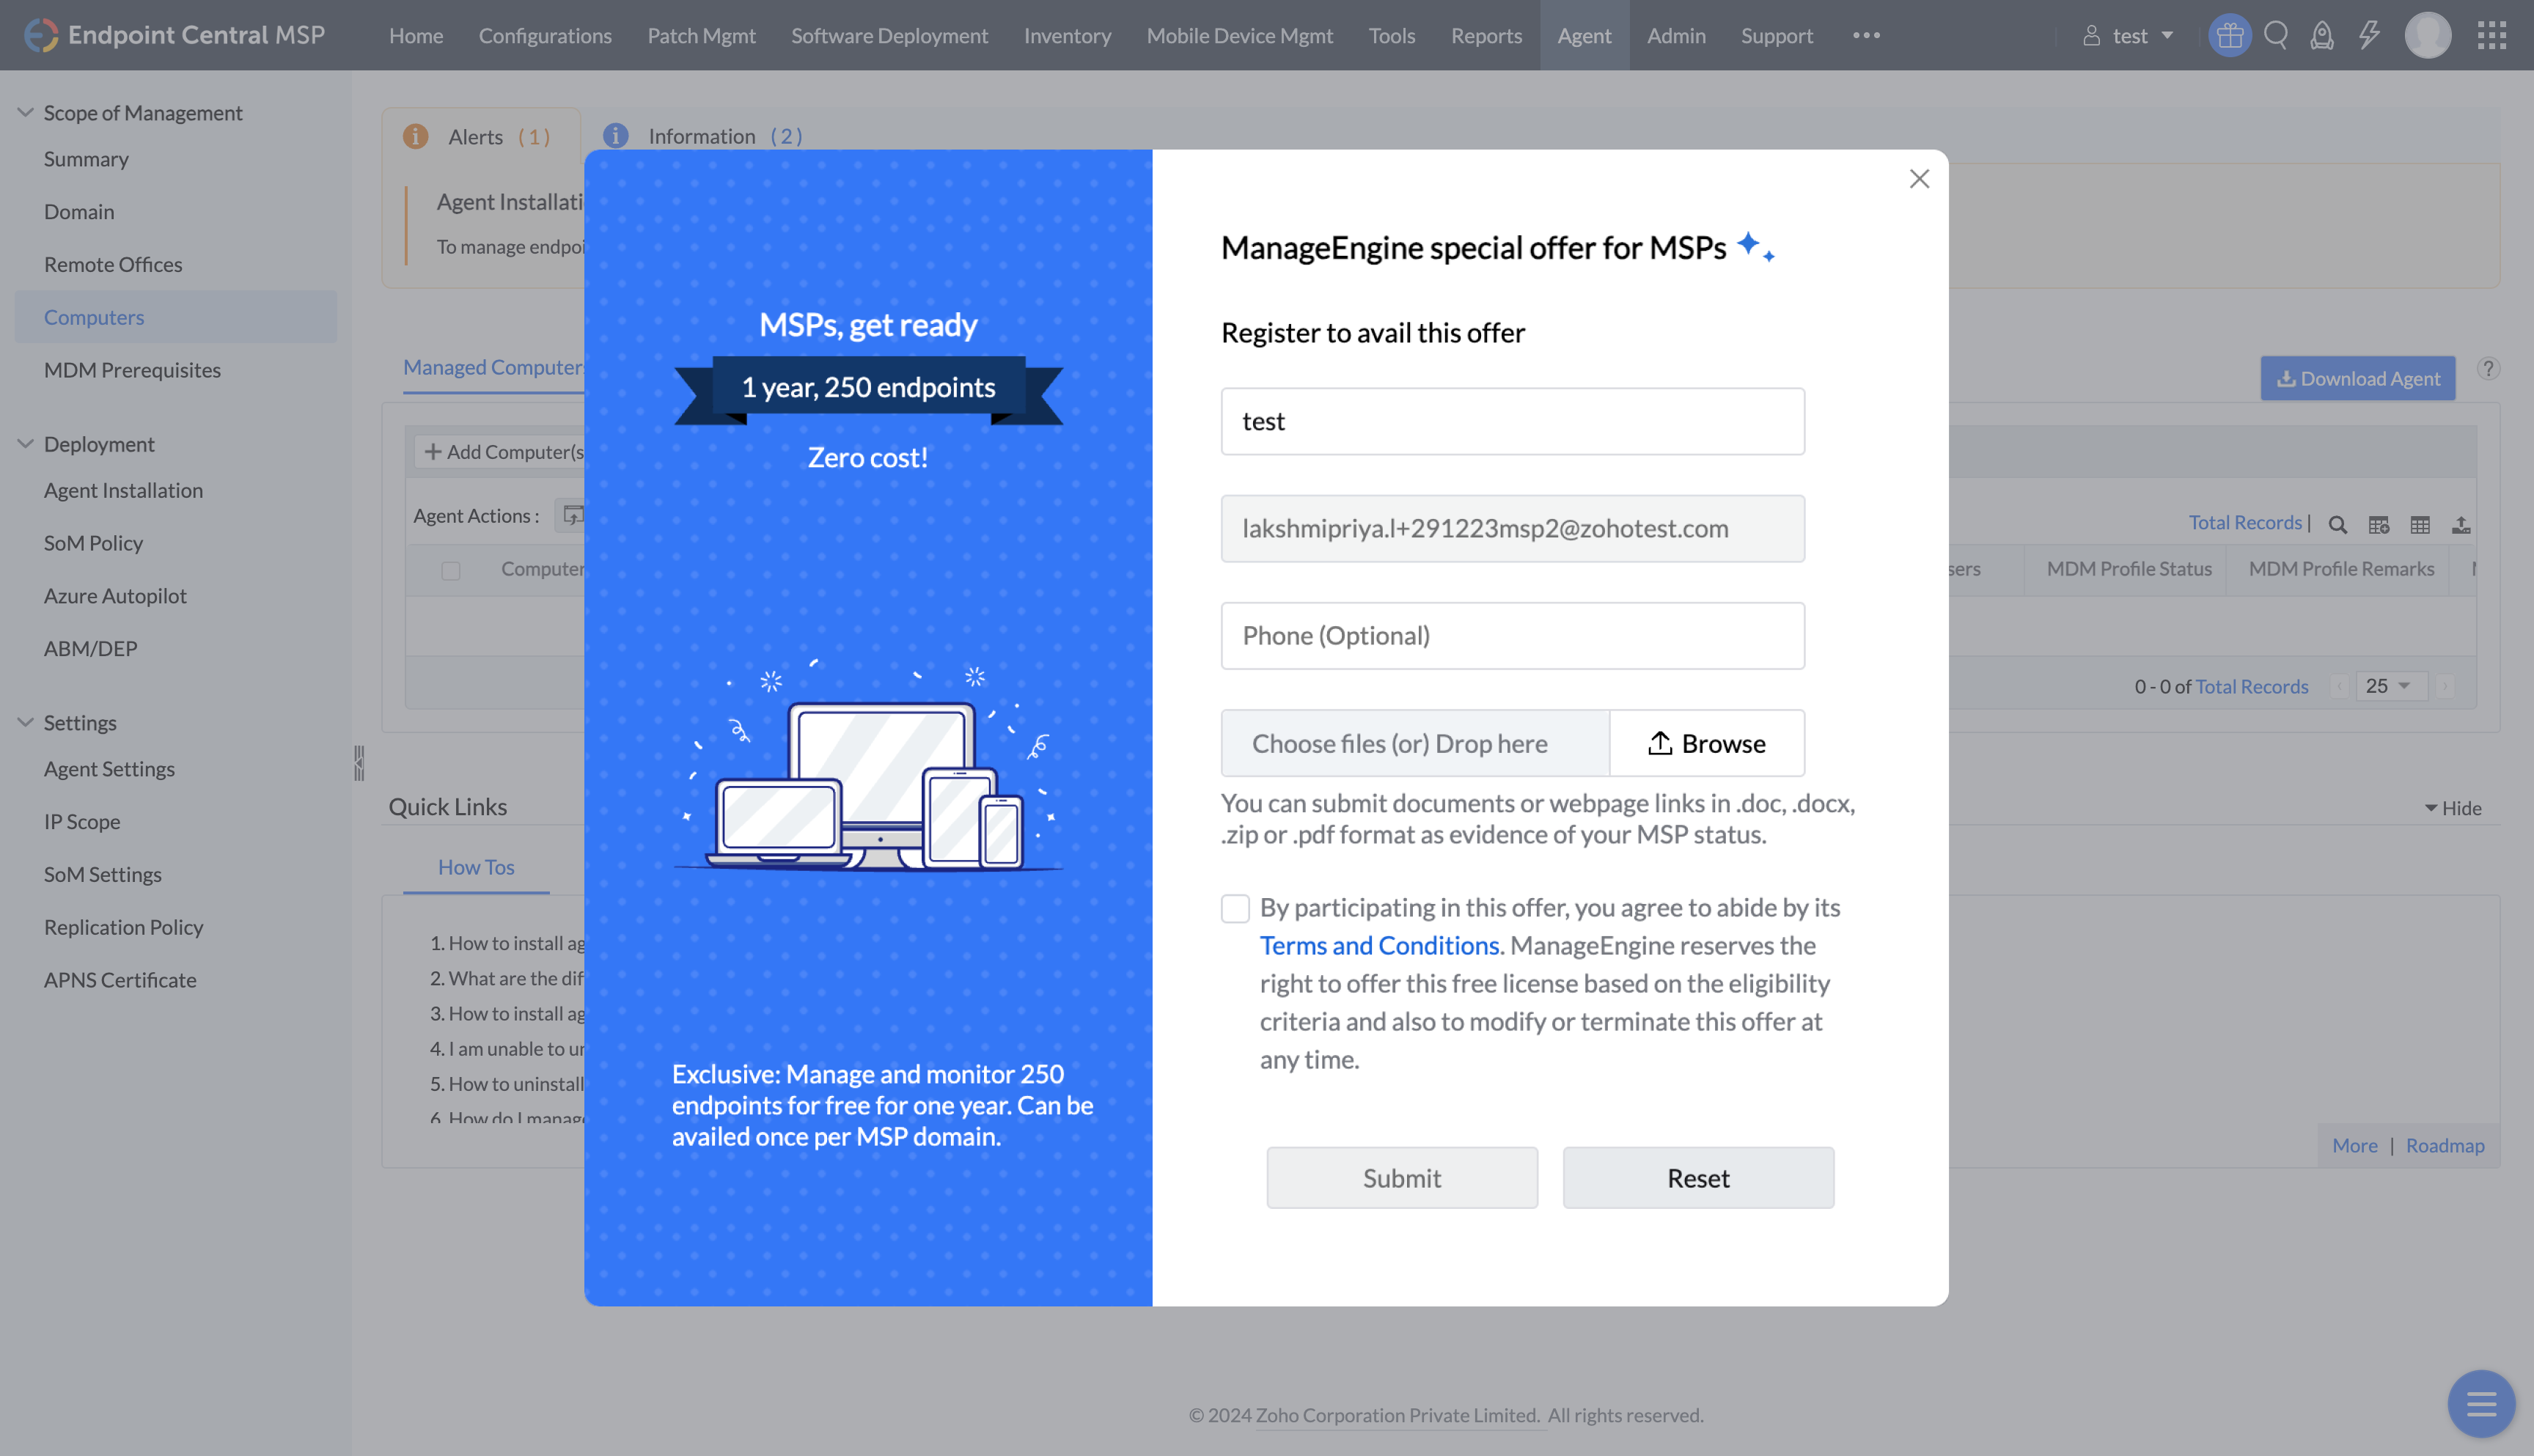
Task: Switch to the Information tab
Action: 702,136
